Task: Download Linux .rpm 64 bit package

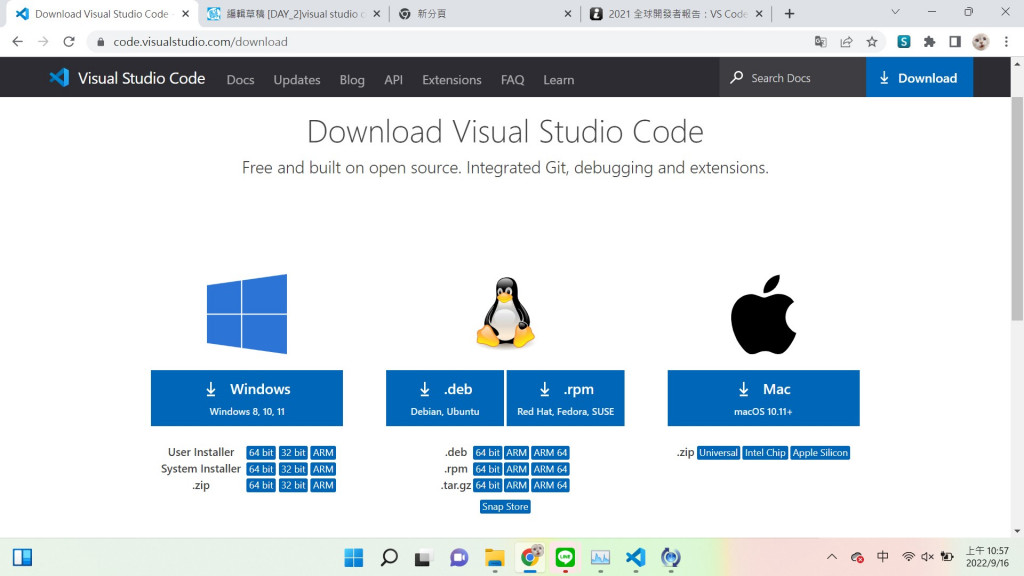Action: [487, 469]
